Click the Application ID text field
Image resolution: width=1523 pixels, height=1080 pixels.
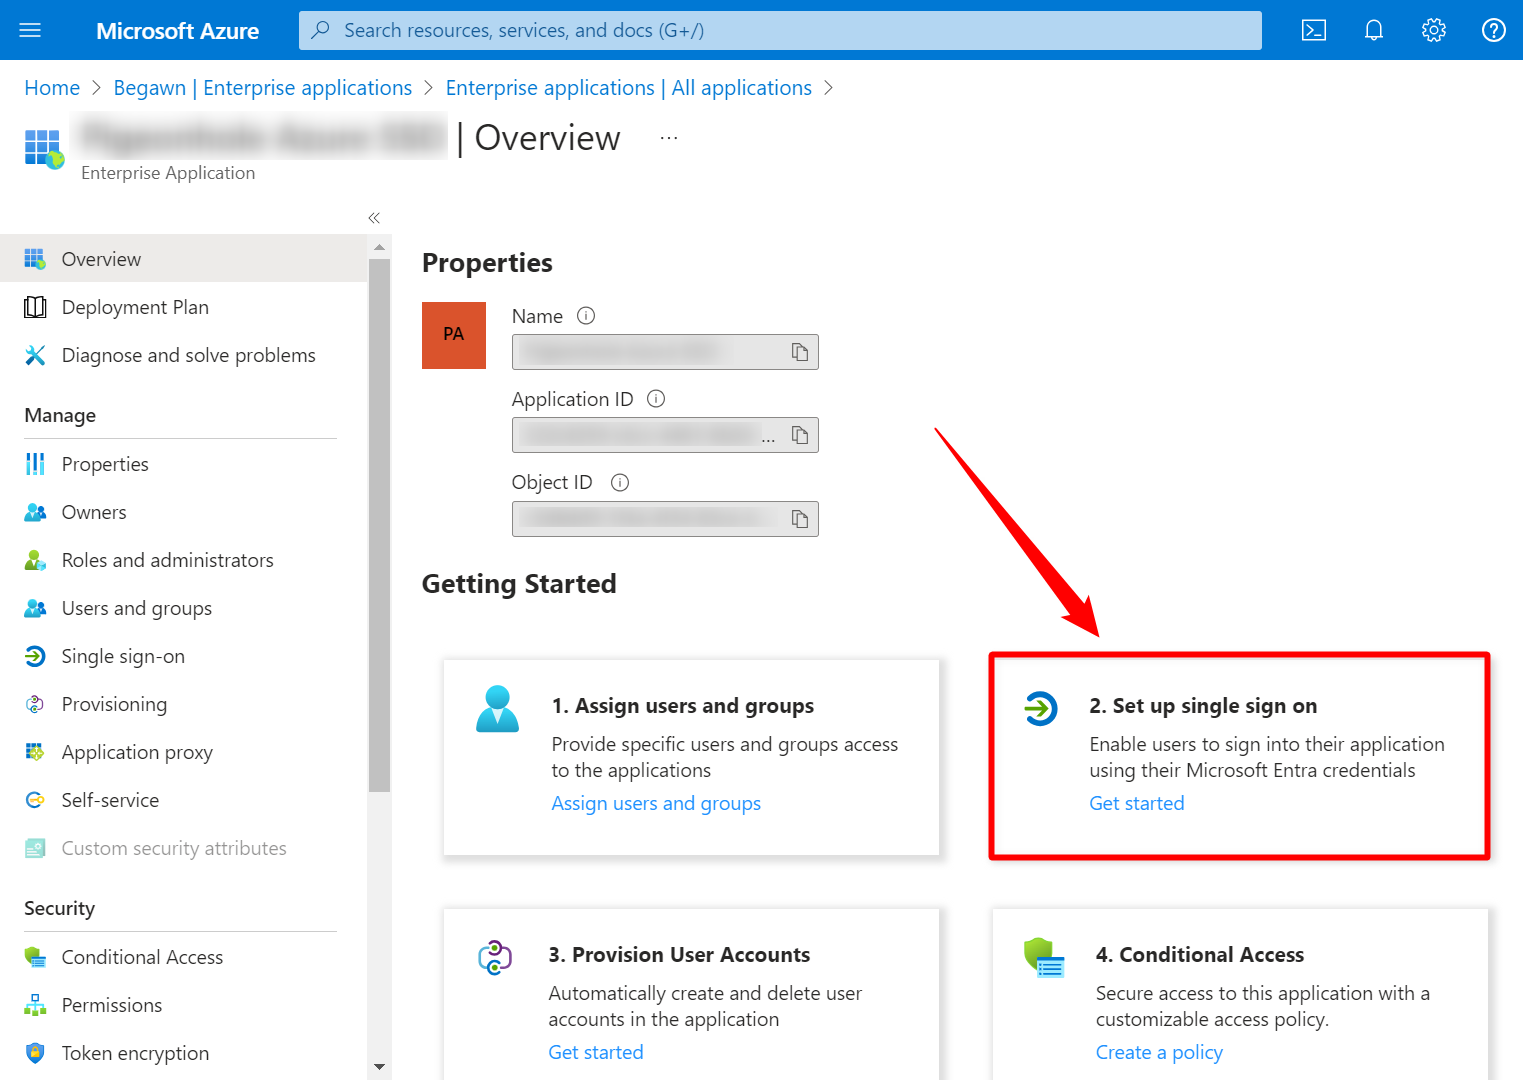coord(665,435)
